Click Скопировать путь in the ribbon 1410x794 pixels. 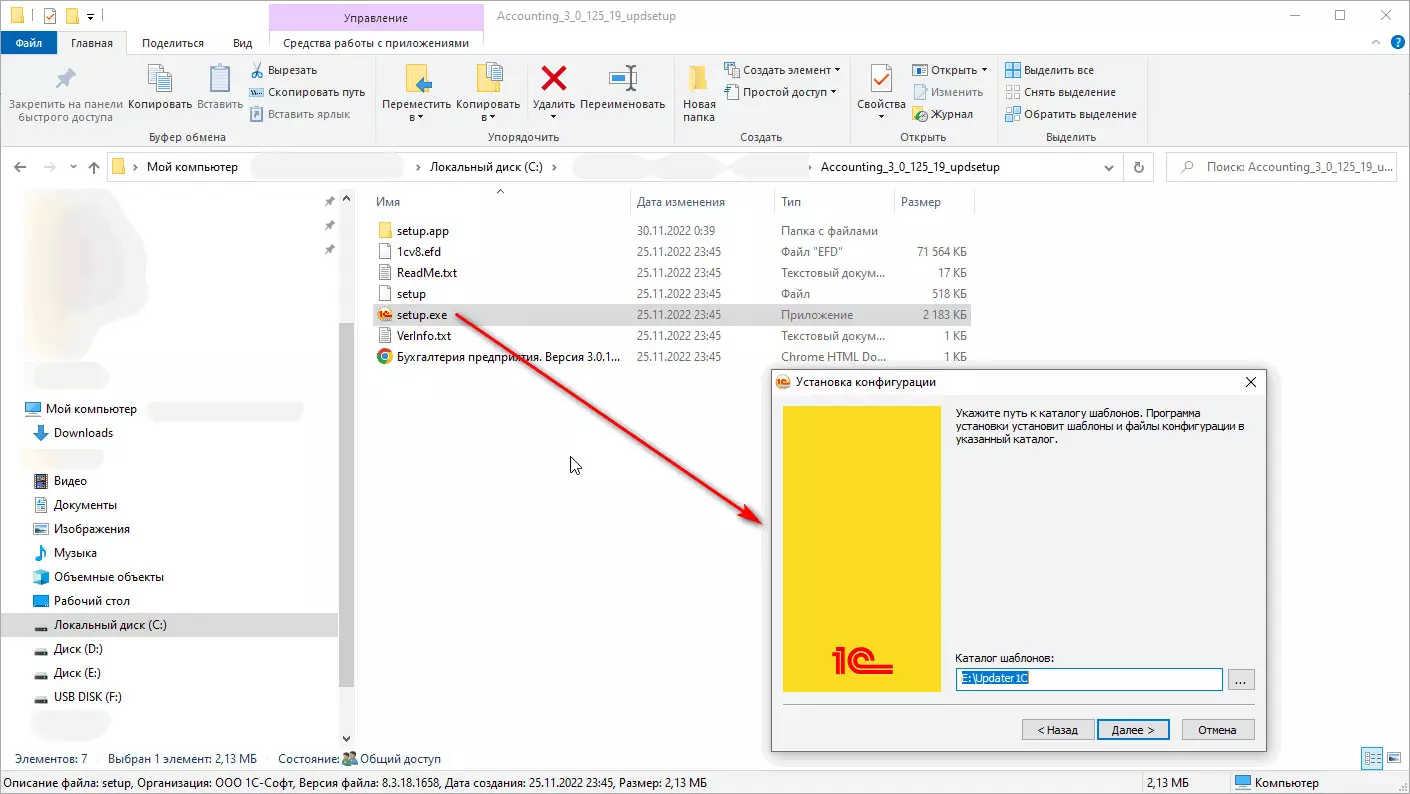[x=307, y=92]
